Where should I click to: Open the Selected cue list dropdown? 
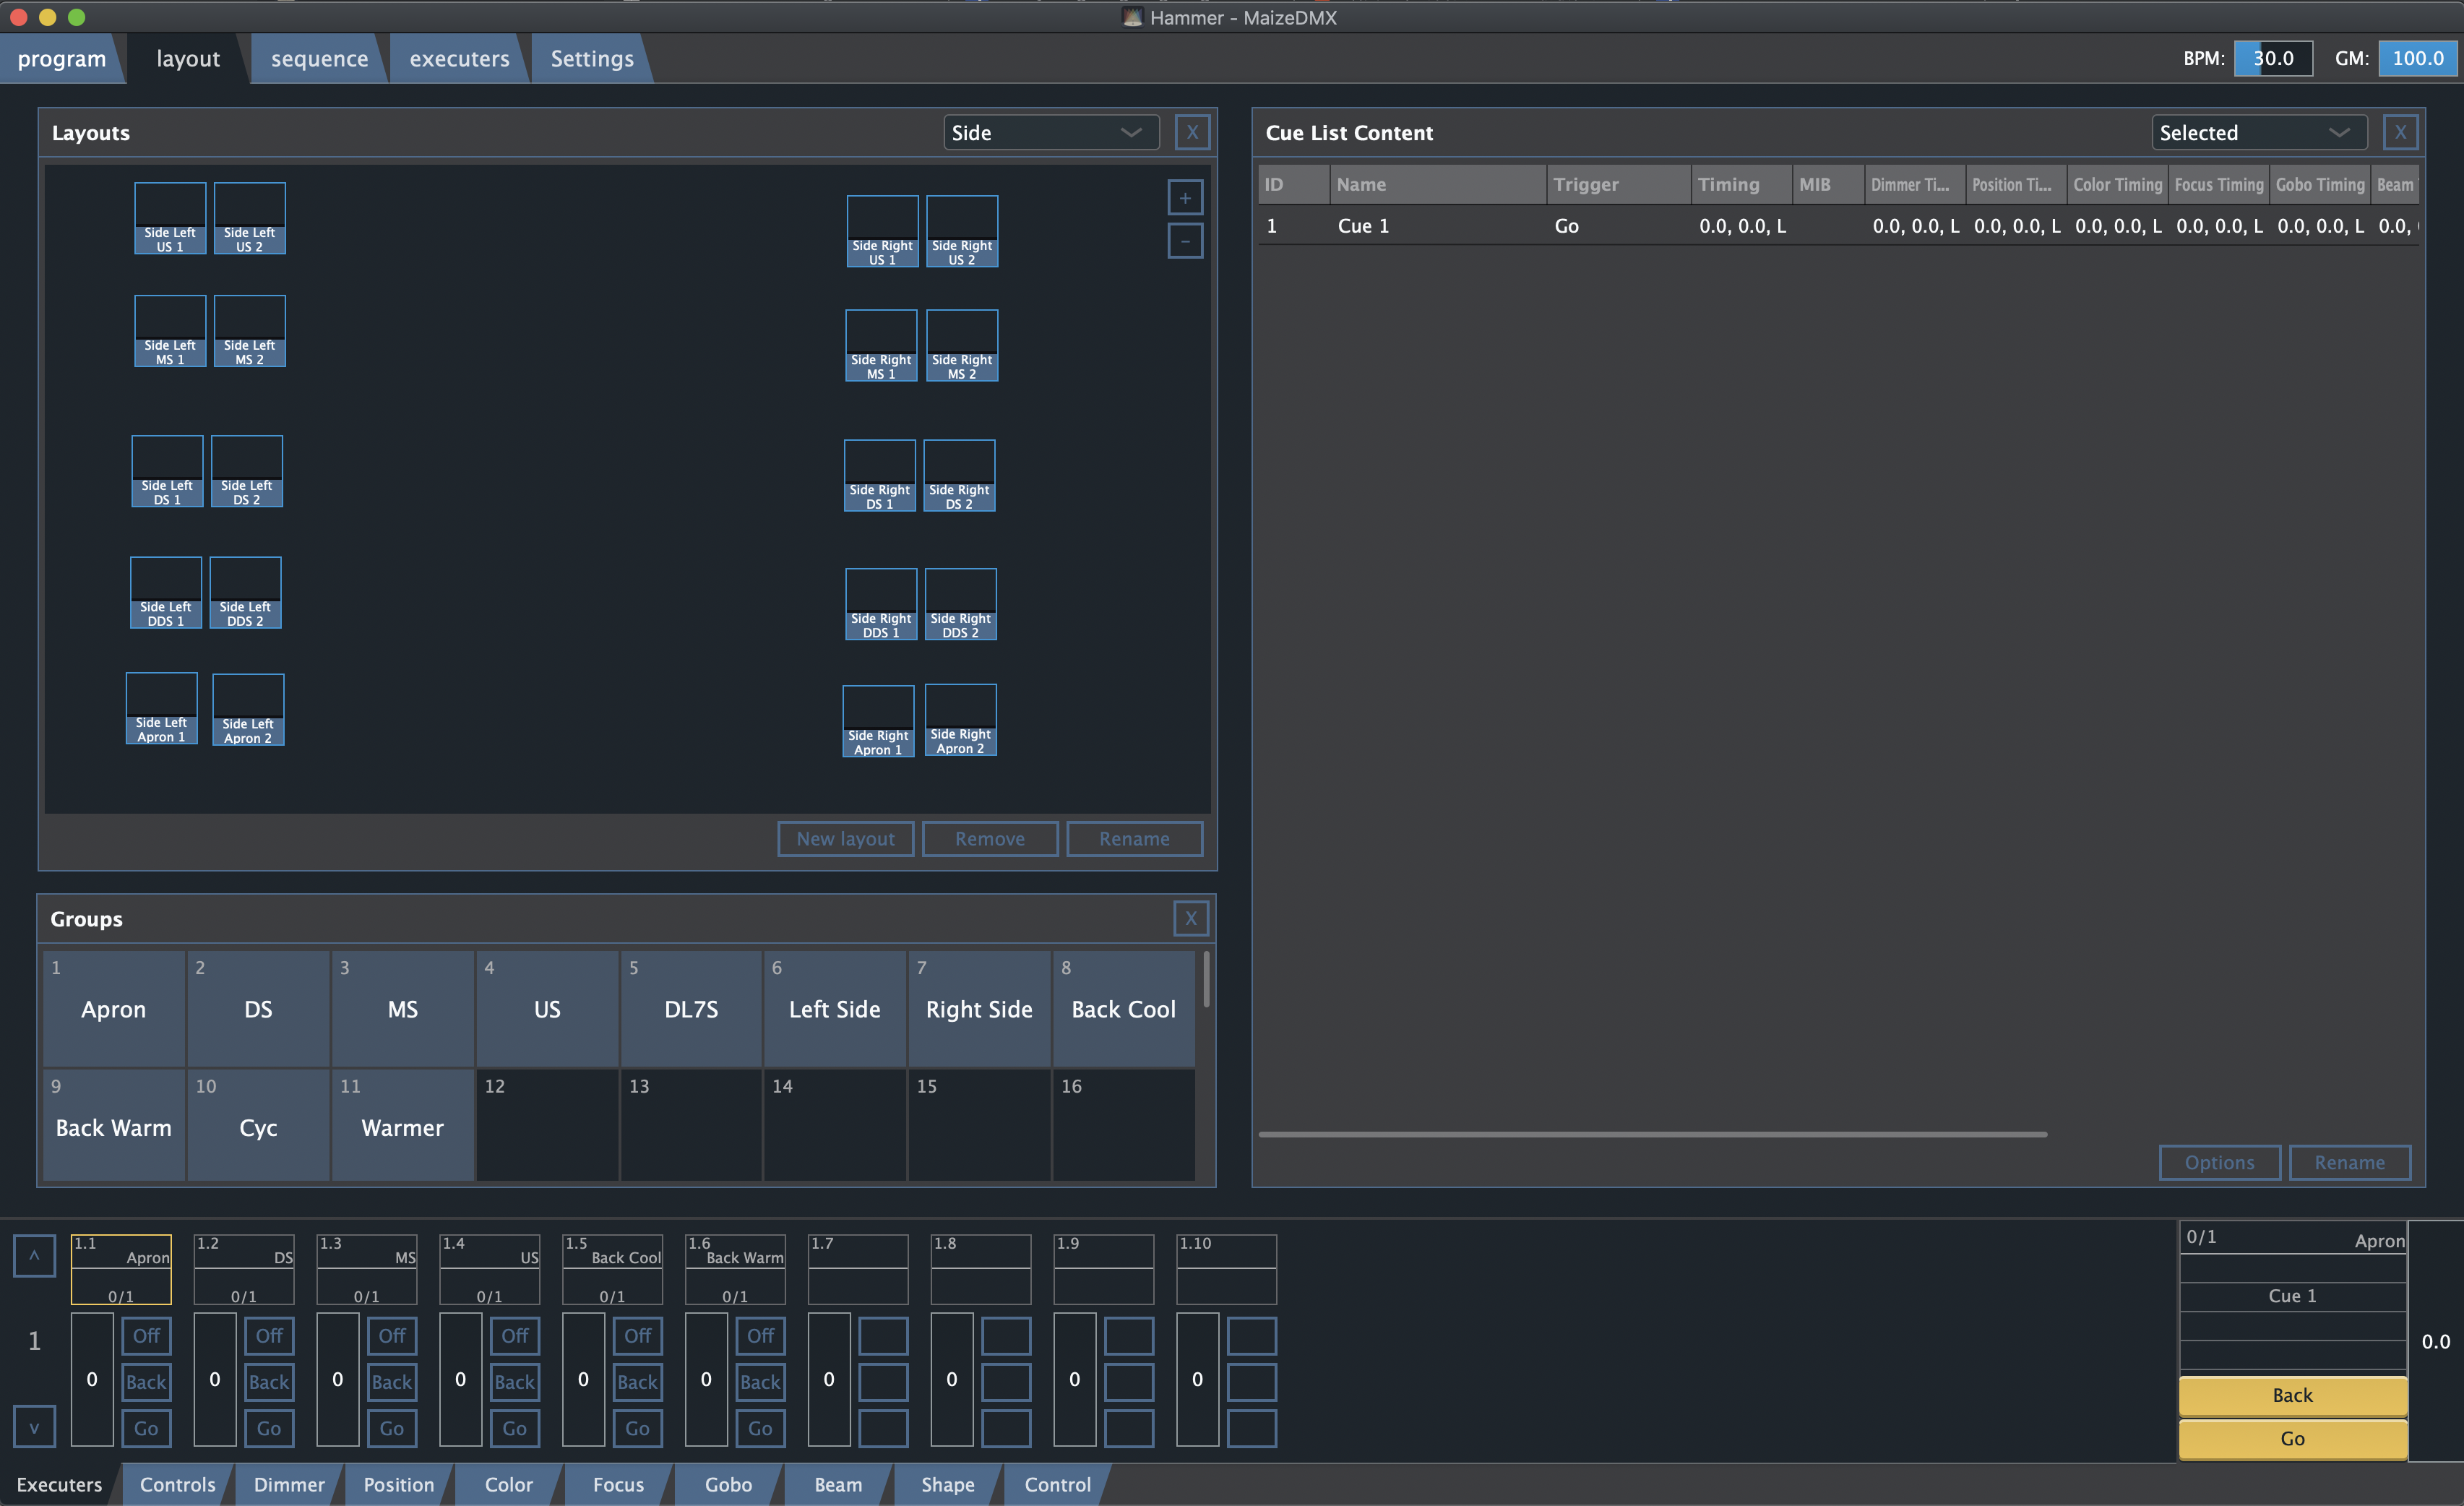coord(2257,133)
